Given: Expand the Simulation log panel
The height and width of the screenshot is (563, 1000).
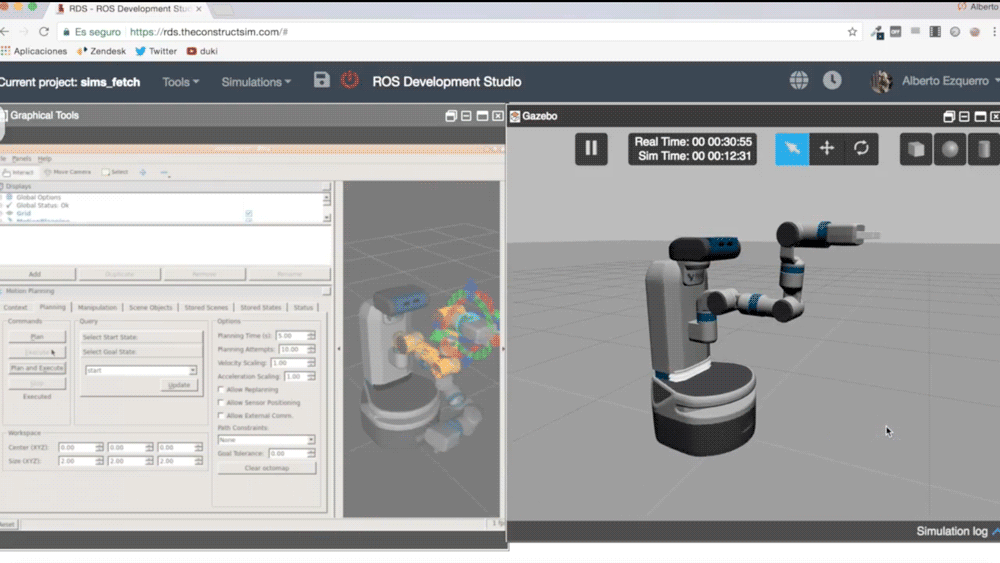Looking at the screenshot, I should point(957,531).
